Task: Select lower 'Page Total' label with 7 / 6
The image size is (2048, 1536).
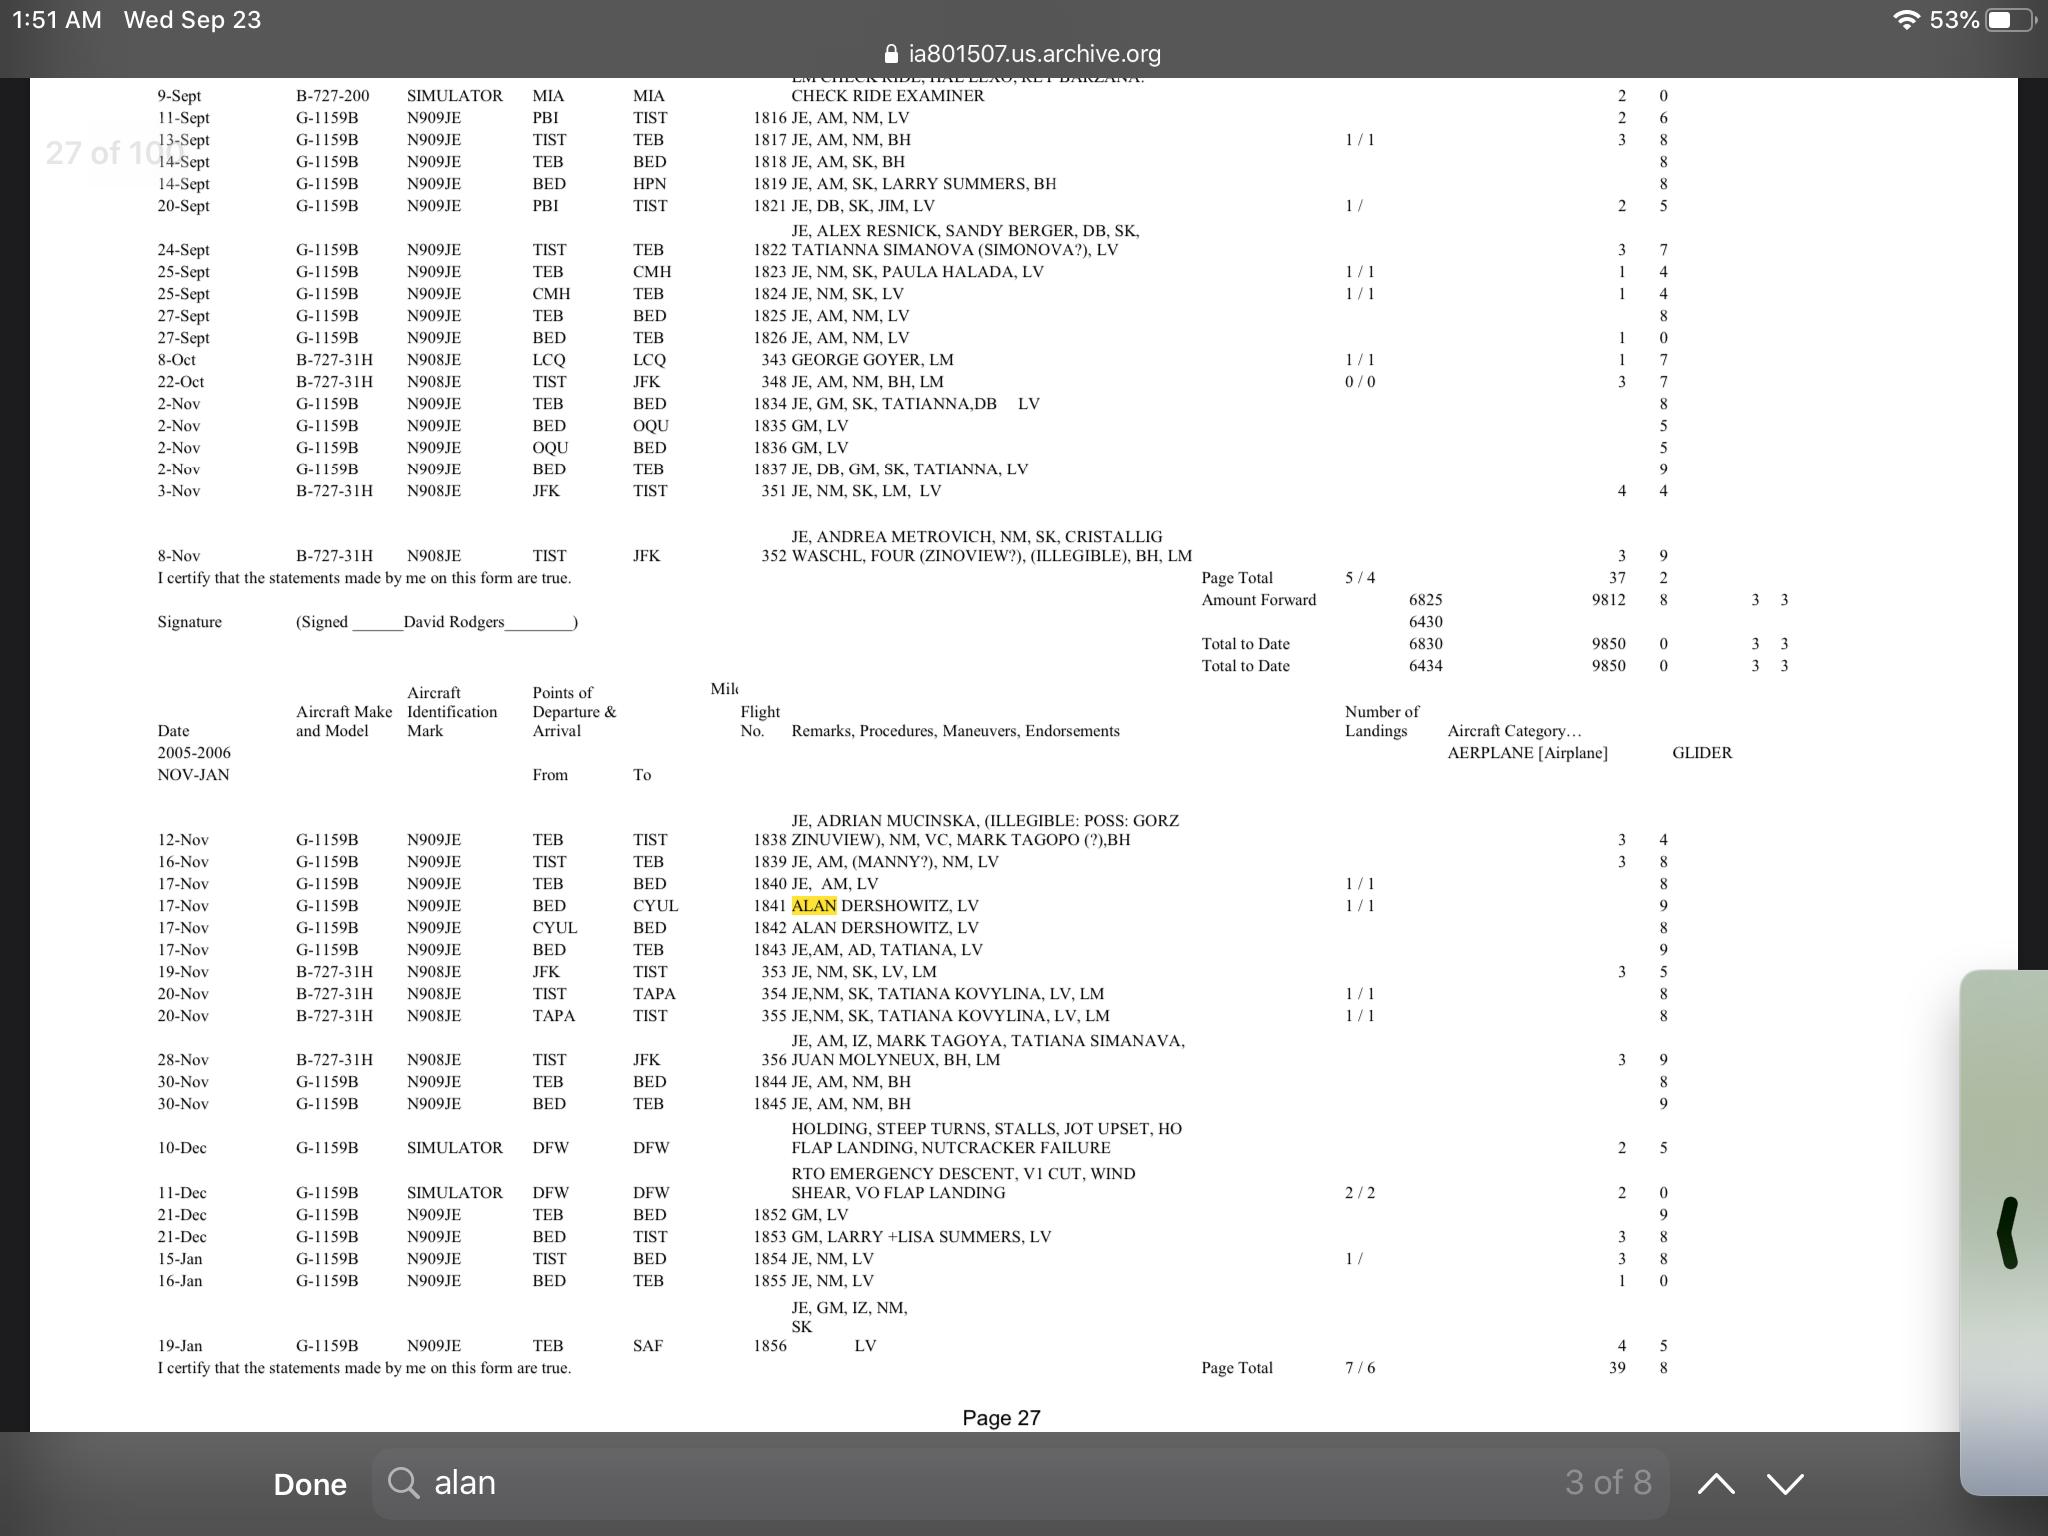Action: pyautogui.click(x=1237, y=1368)
